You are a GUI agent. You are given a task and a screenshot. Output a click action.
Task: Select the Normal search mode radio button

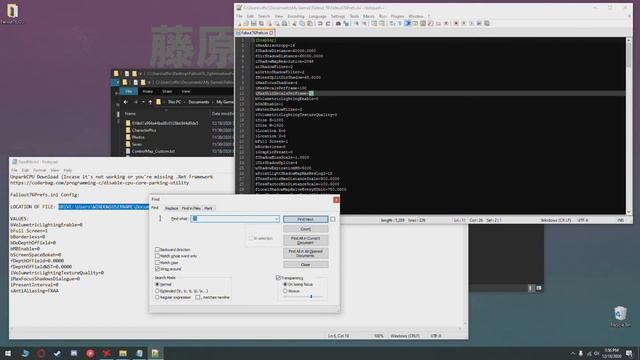point(157,284)
